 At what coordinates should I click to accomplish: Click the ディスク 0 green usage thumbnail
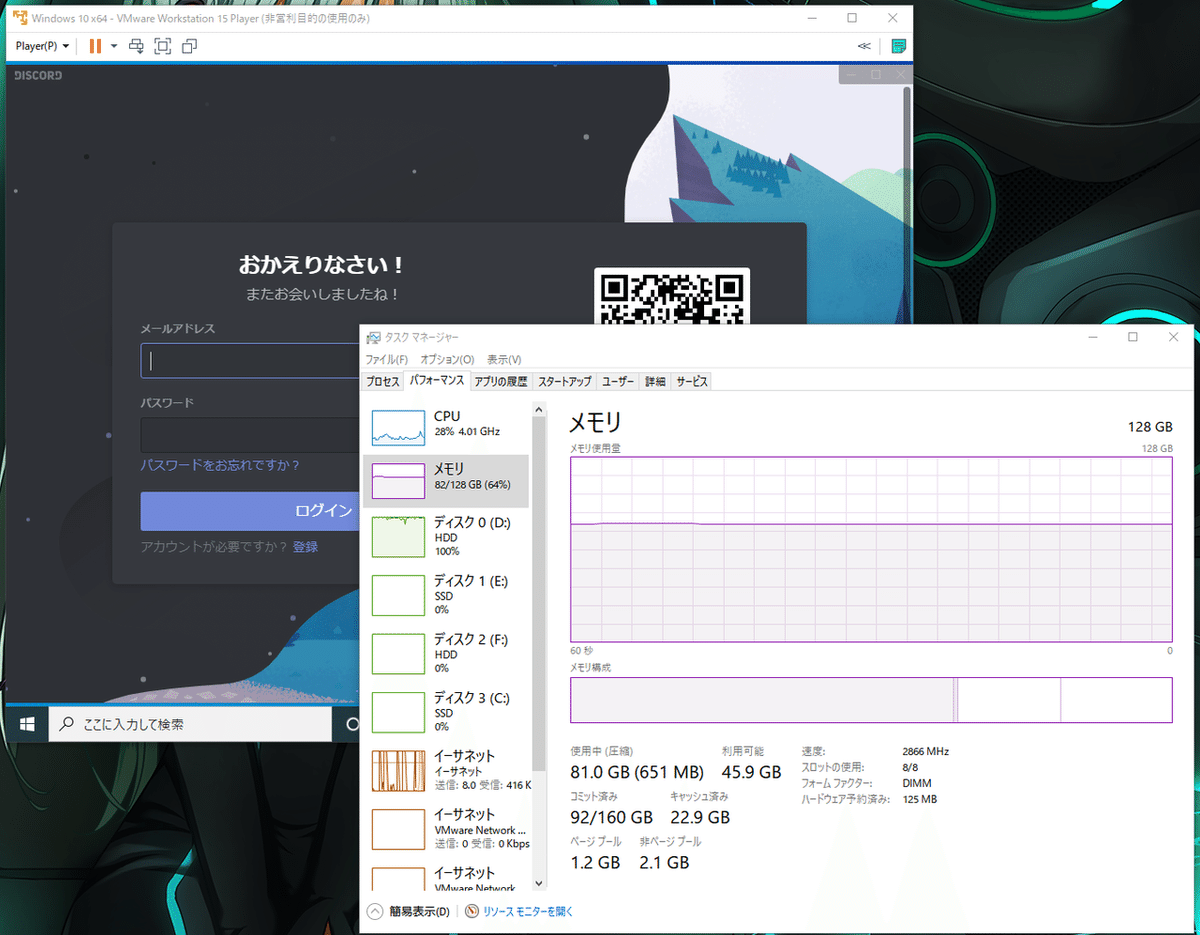pyautogui.click(x=398, y=537)
